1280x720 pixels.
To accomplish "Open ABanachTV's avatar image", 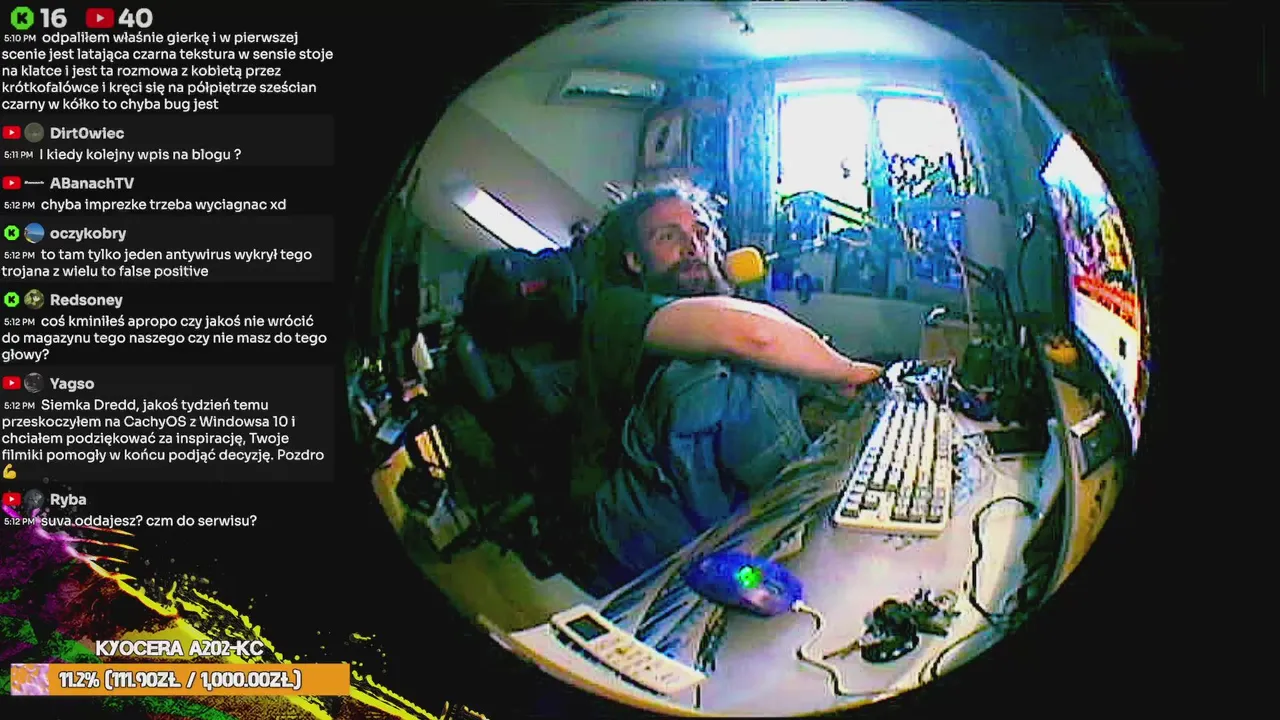I will (x=34, y=183).
